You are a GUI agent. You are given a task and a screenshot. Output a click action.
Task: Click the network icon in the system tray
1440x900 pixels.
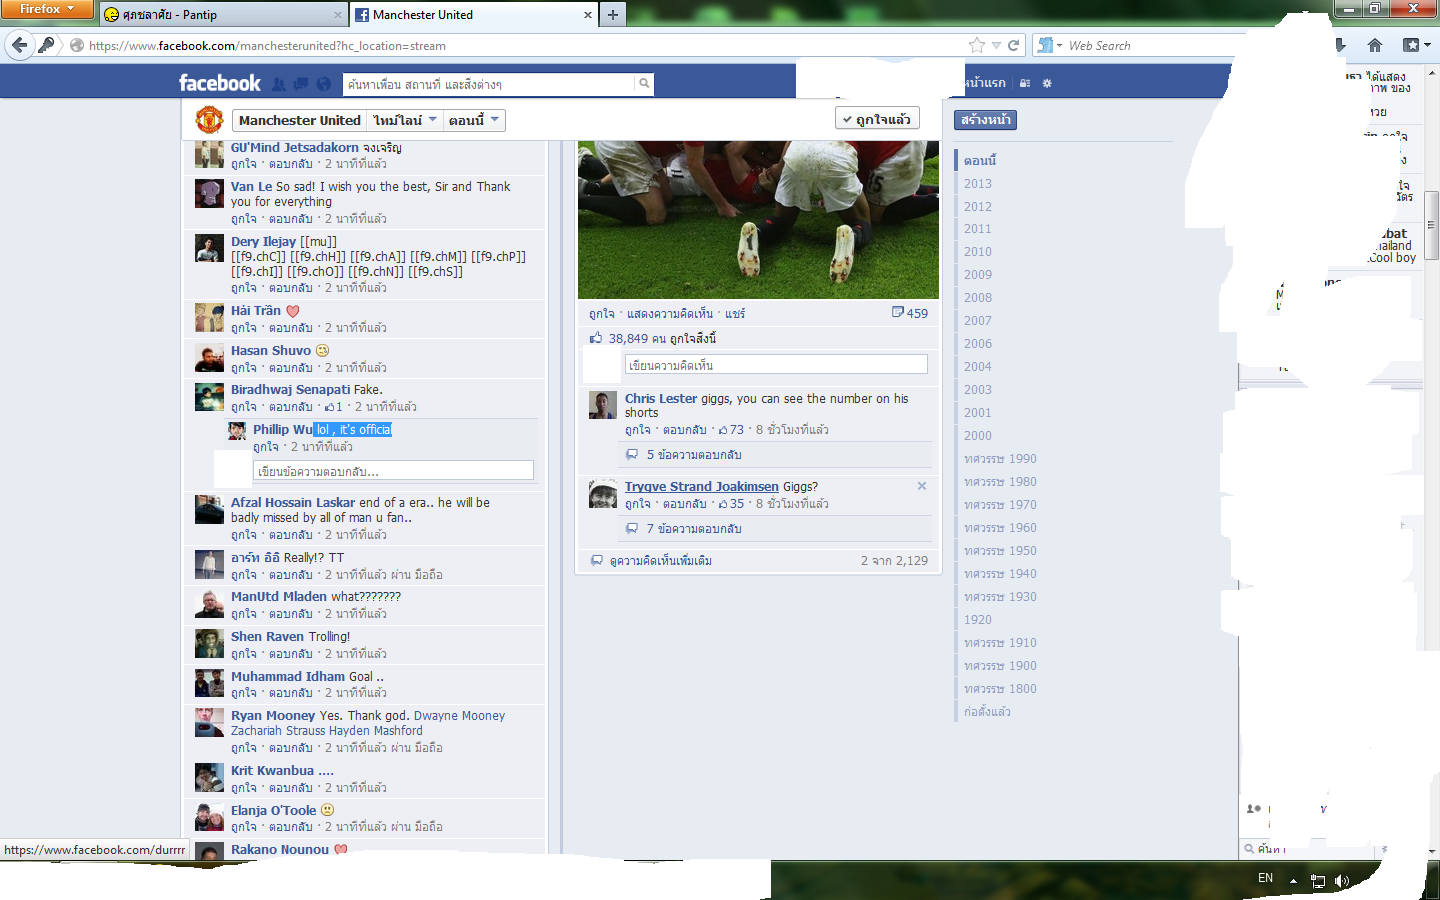[1317, 881]
